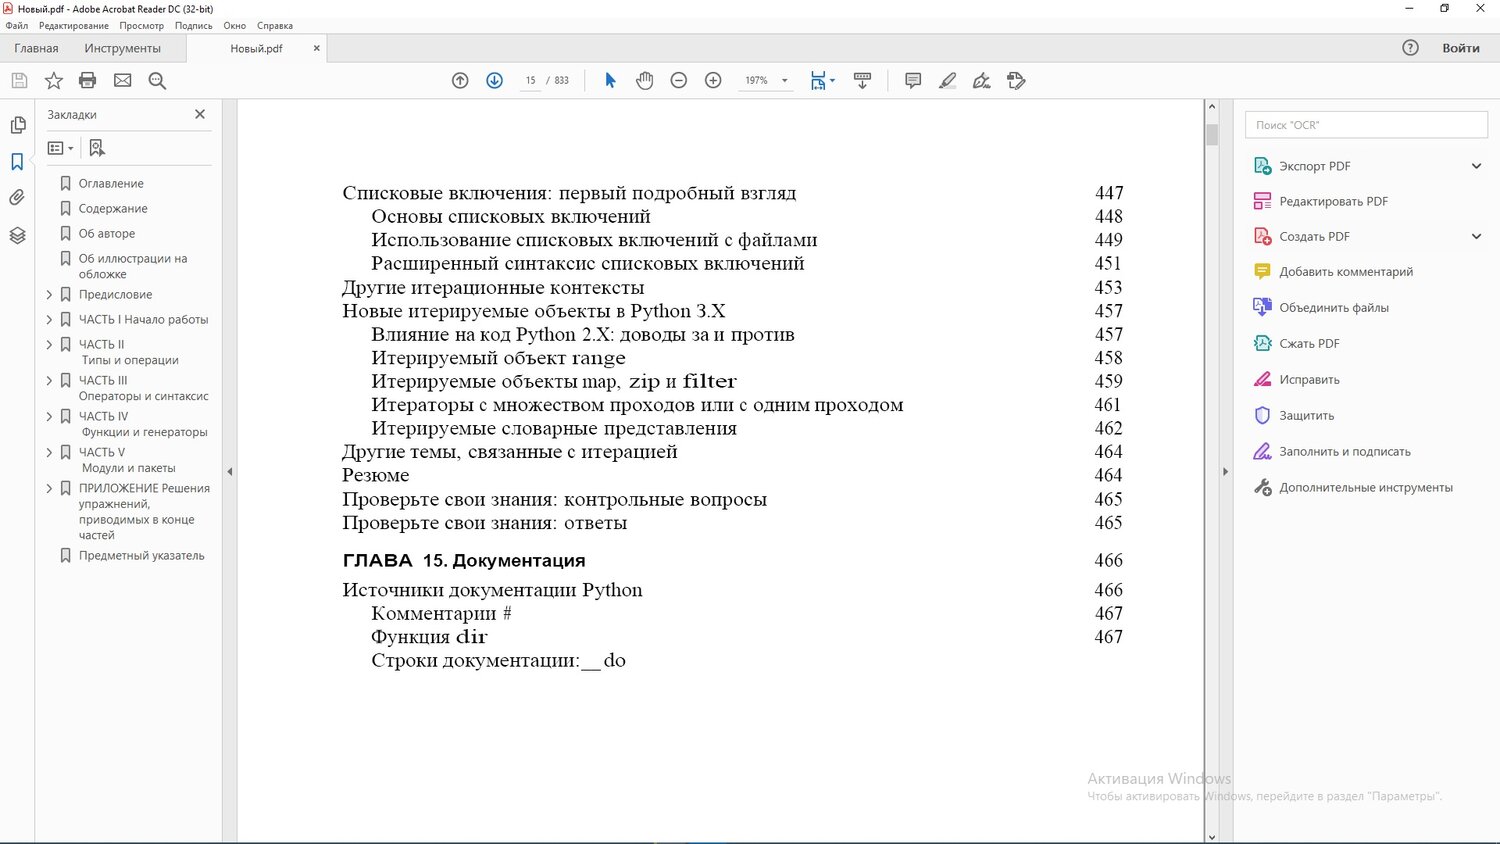Click the Войти sign-in button
Screen dimensions: 1500x844
point(1461,48)
